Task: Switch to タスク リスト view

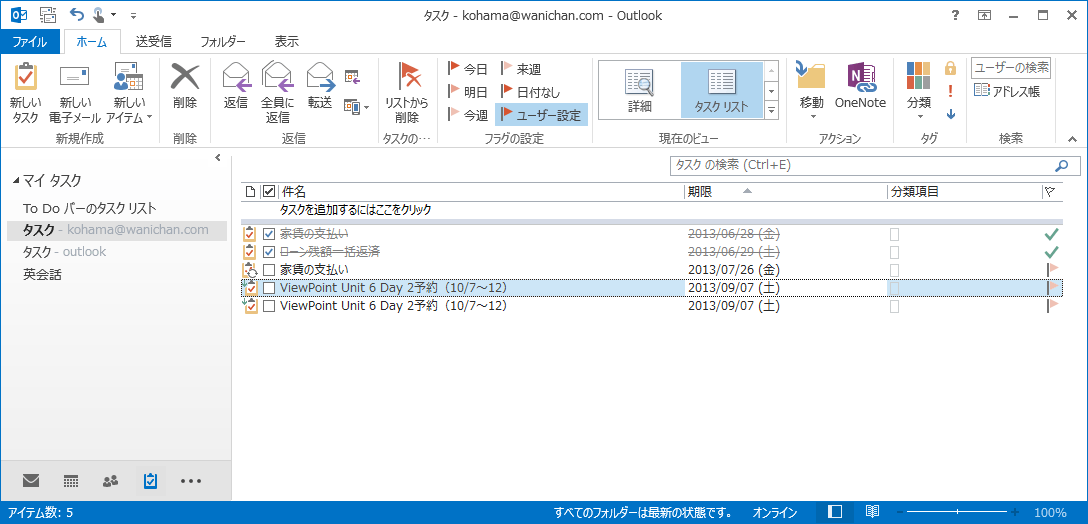Action: (722, 90)
